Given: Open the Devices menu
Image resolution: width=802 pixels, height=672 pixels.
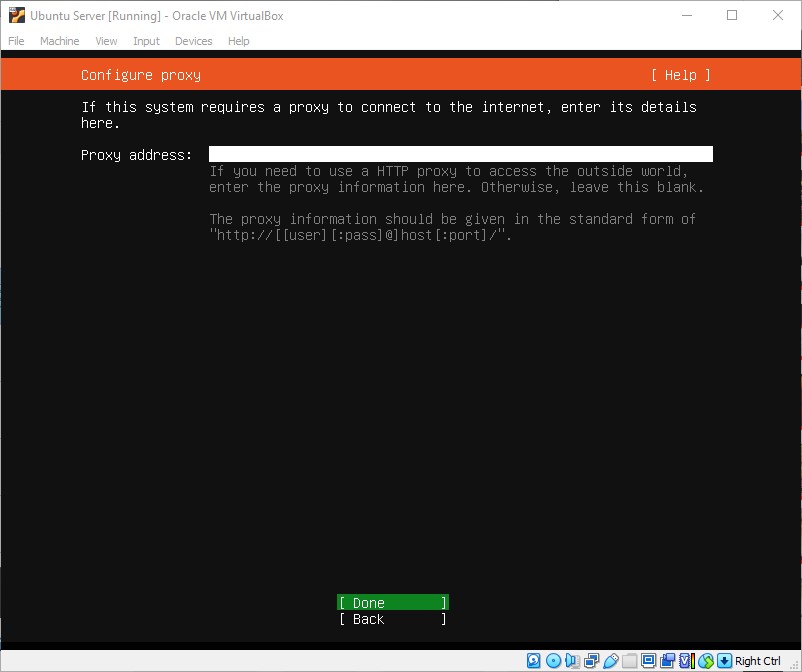Looking at the screenshot, I should pyautogui.click(x=193, y=41).
